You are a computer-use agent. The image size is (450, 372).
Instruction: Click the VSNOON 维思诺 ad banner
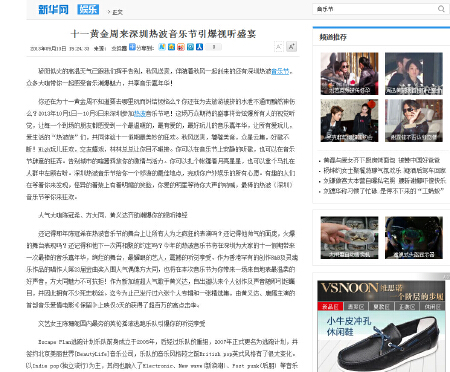pyautogui.click(x=381, y=291)
